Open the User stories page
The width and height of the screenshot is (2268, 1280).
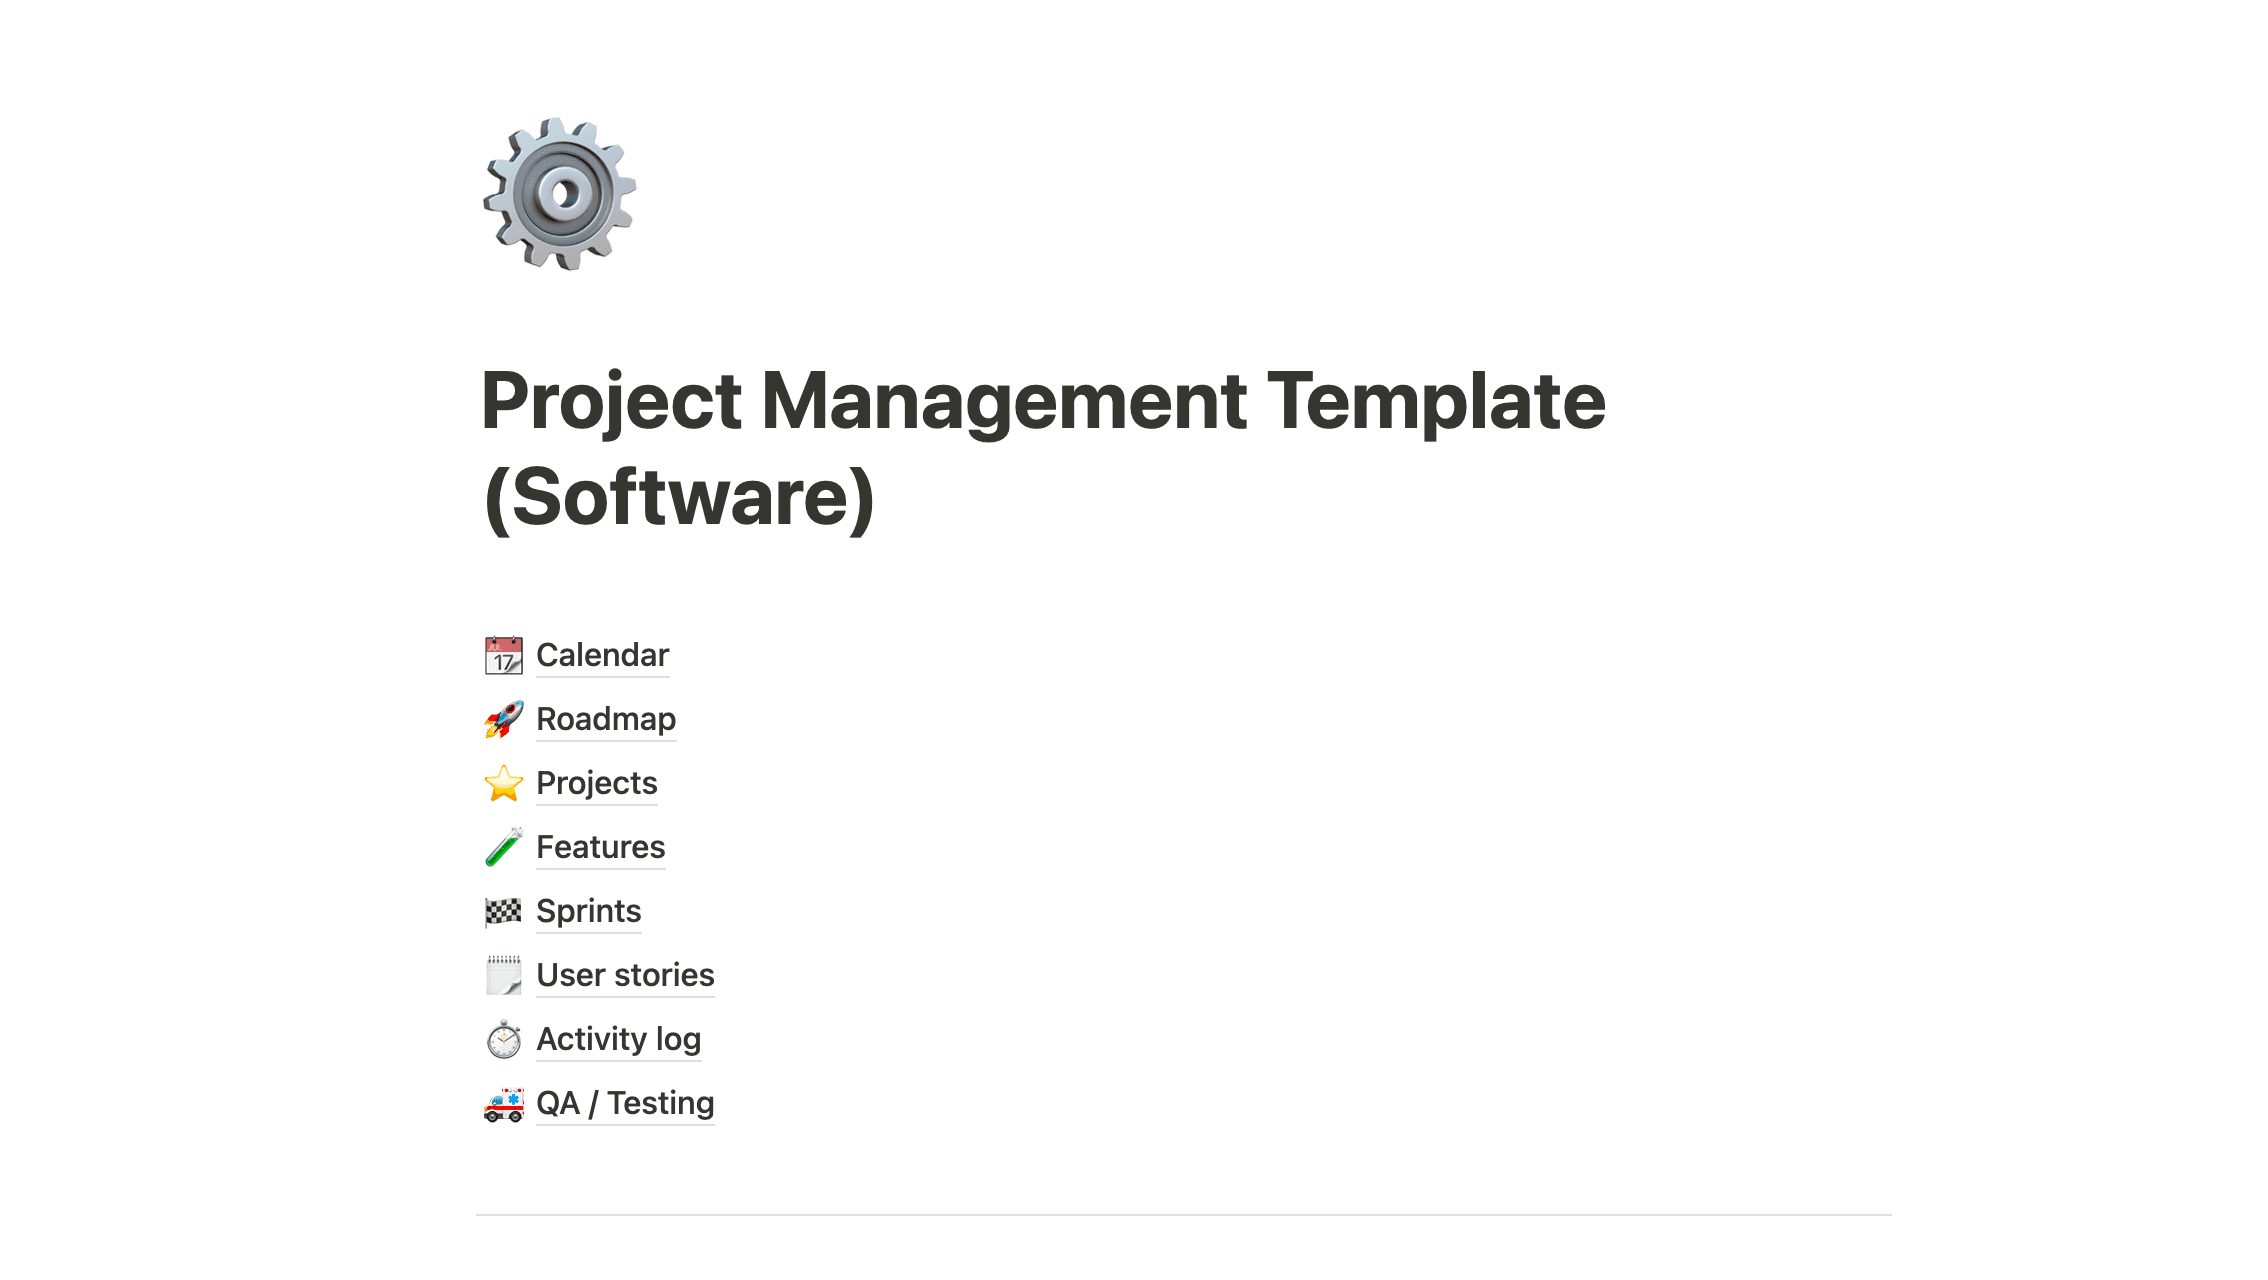click(625, 976)
